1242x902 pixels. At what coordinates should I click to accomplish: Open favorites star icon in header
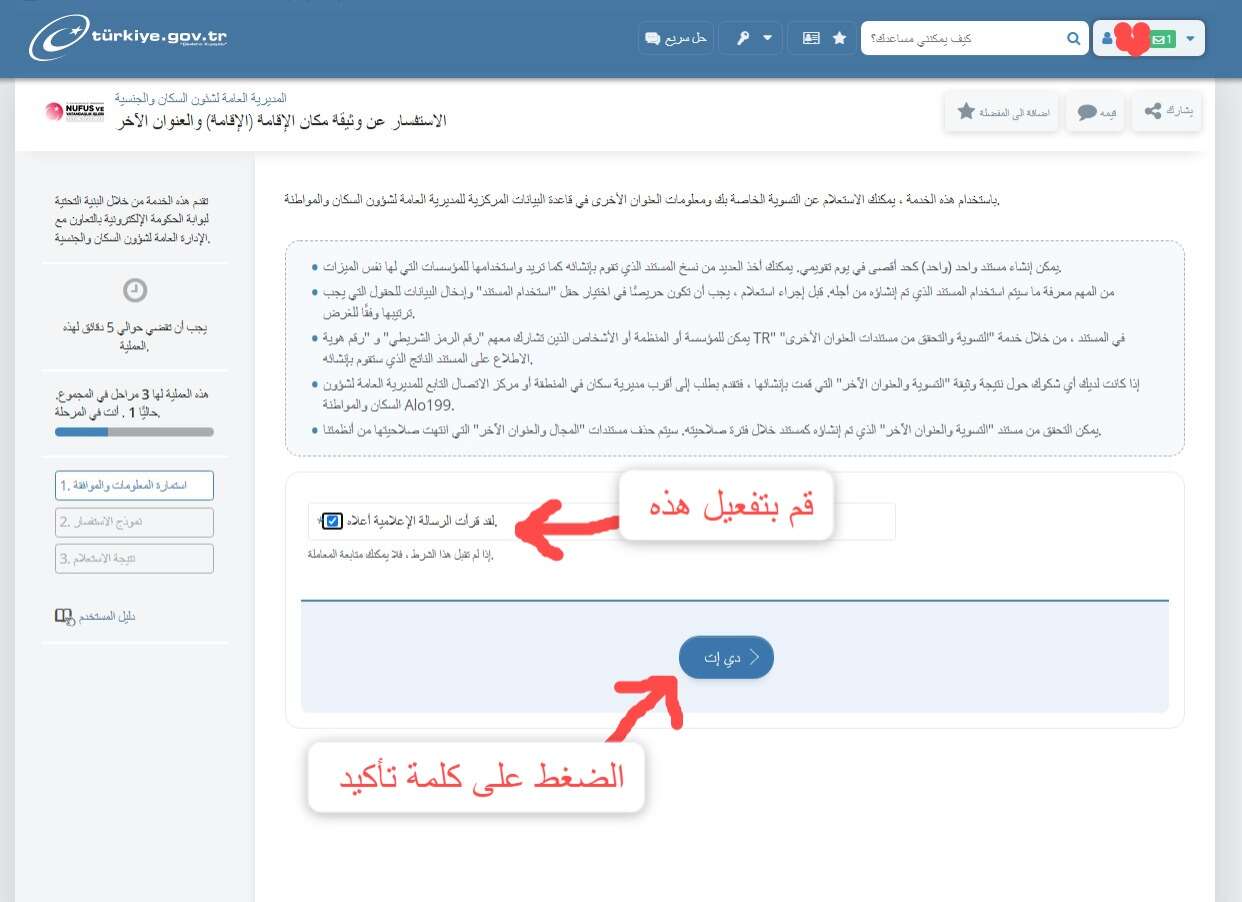[x=839, y=39]
